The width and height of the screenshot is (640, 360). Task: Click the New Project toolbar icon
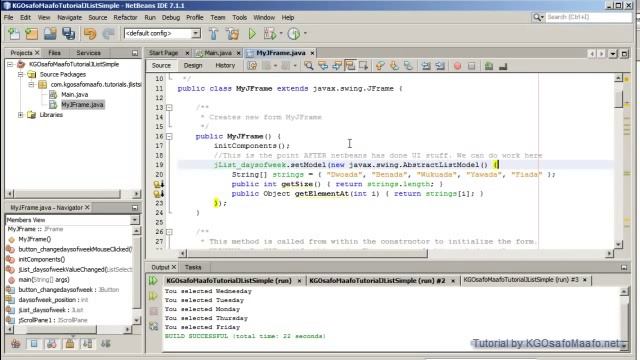click(x=31, y=33)
